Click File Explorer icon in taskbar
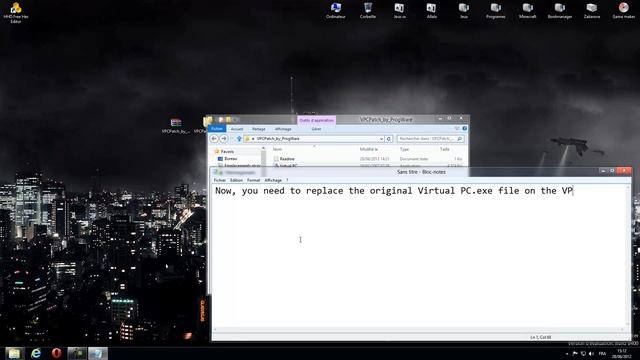This screenshot has width=640, height=360. 14,353
